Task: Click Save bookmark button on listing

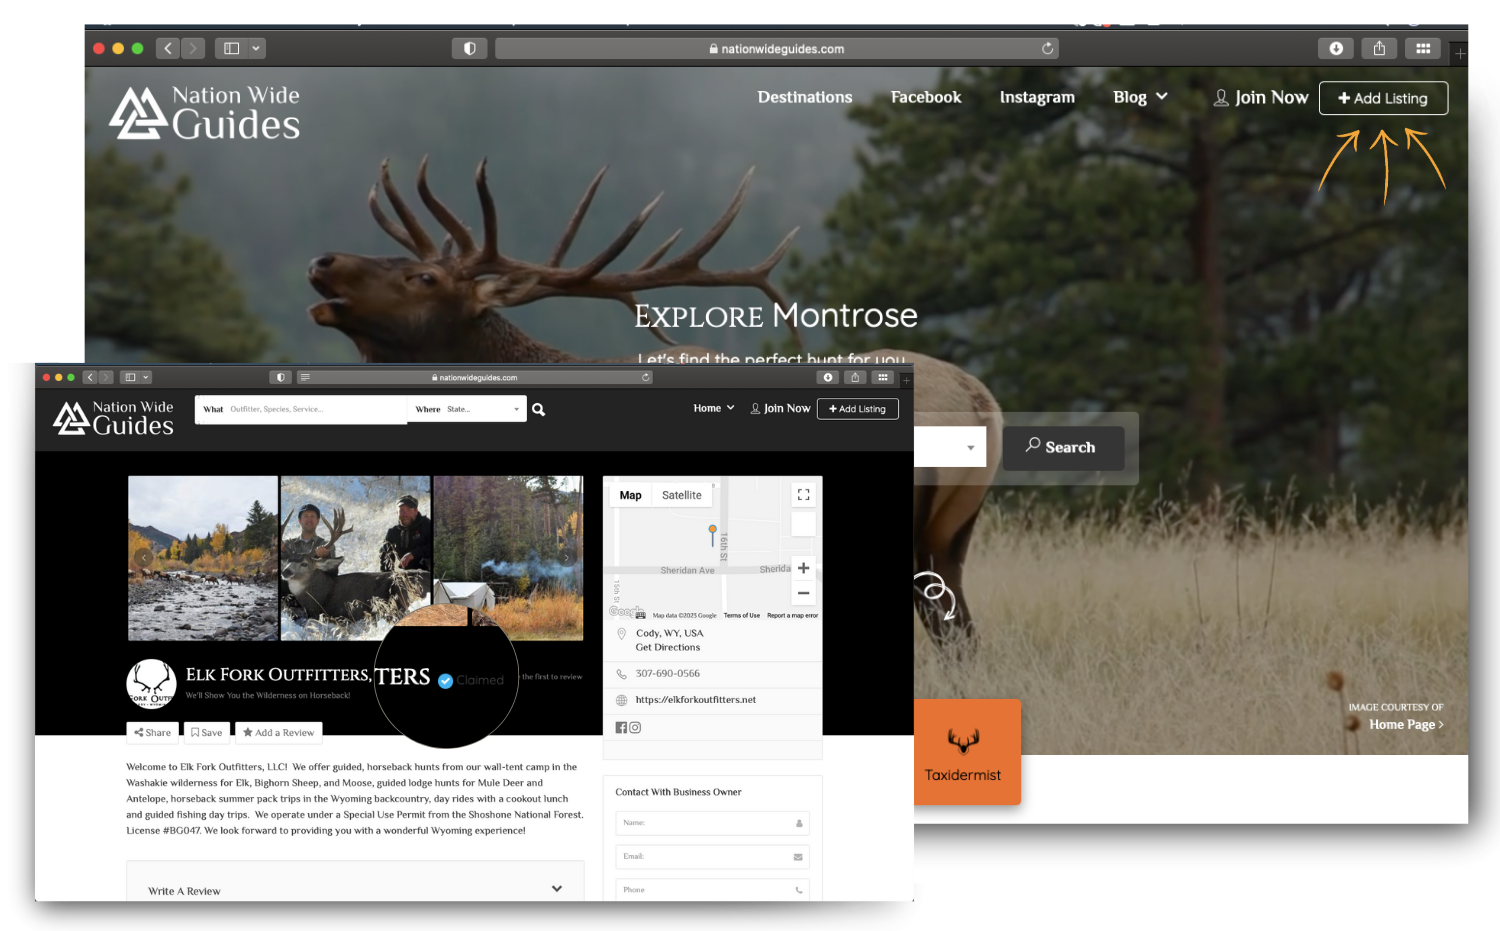Action: pyautogui.click(x=207, y=732)
